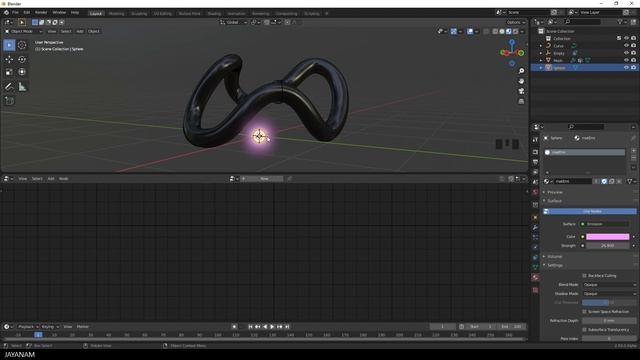Open the Render menu

[41, 13]
